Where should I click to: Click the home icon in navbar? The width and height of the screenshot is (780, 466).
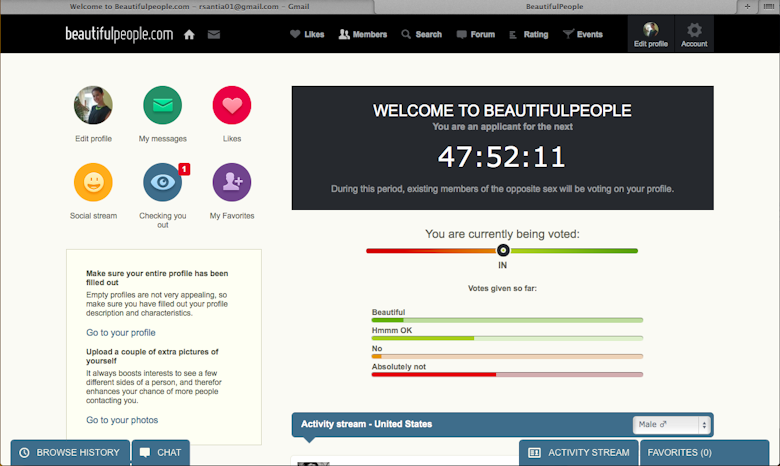[189, 34]
